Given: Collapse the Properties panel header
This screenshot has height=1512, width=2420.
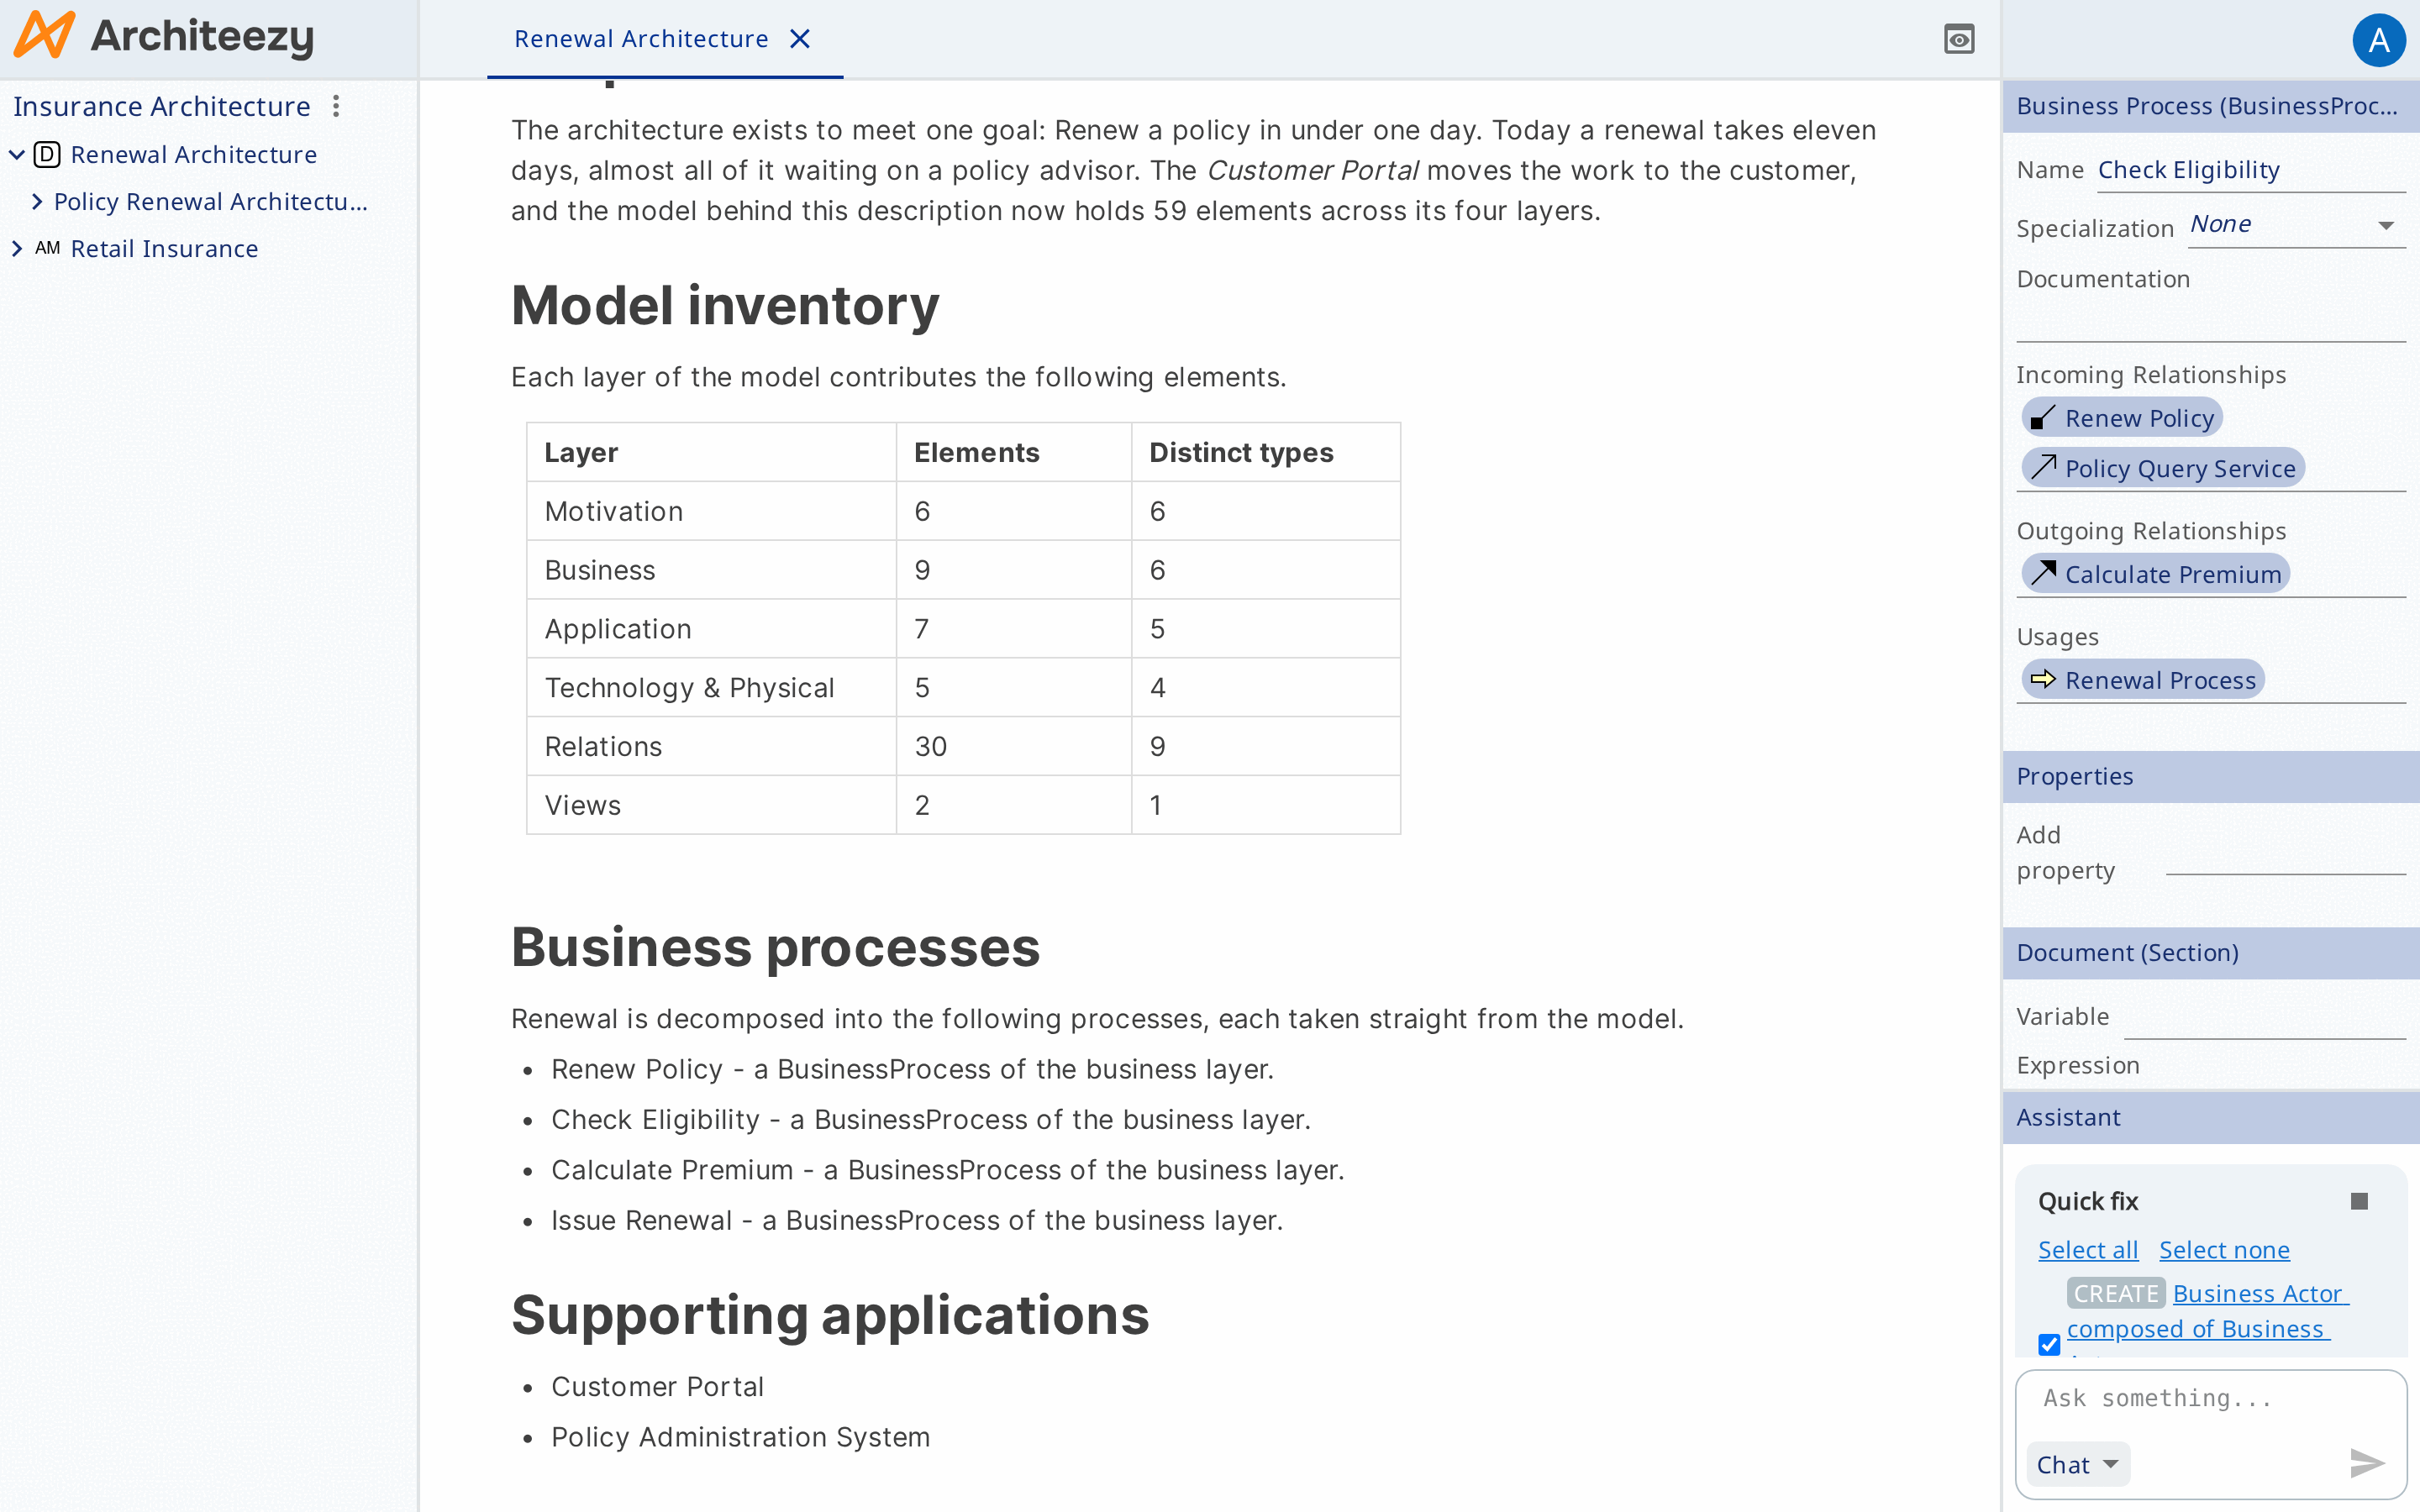Looking at the screenshot, I should 2210,776.
